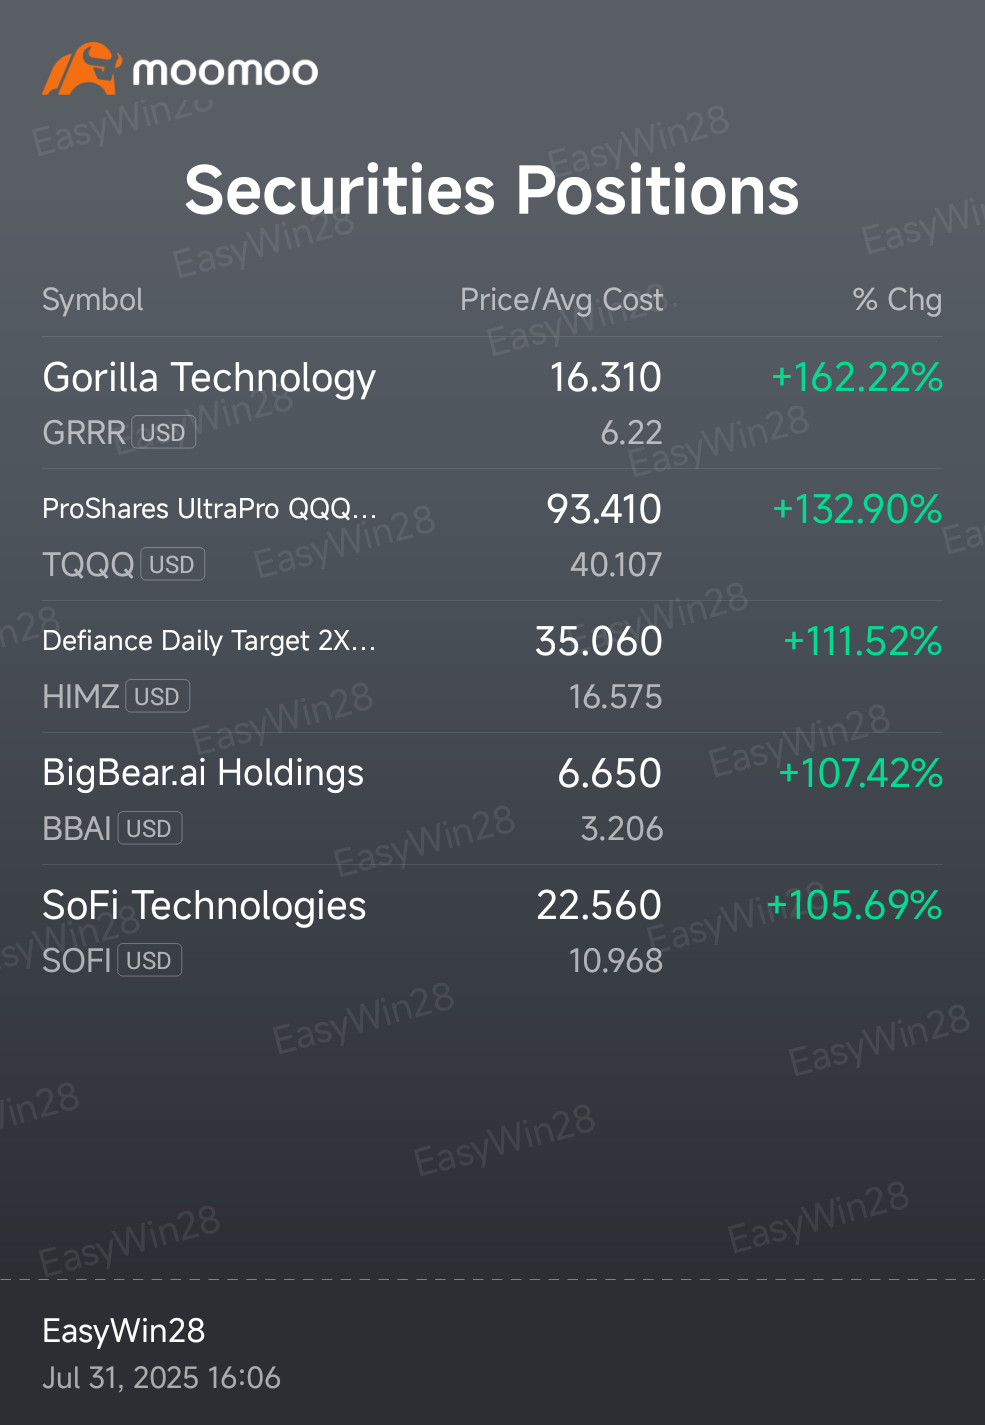Sort by the % Chg column header
985x1425 pixels.
pyautogui.click(x=897, y=300)
